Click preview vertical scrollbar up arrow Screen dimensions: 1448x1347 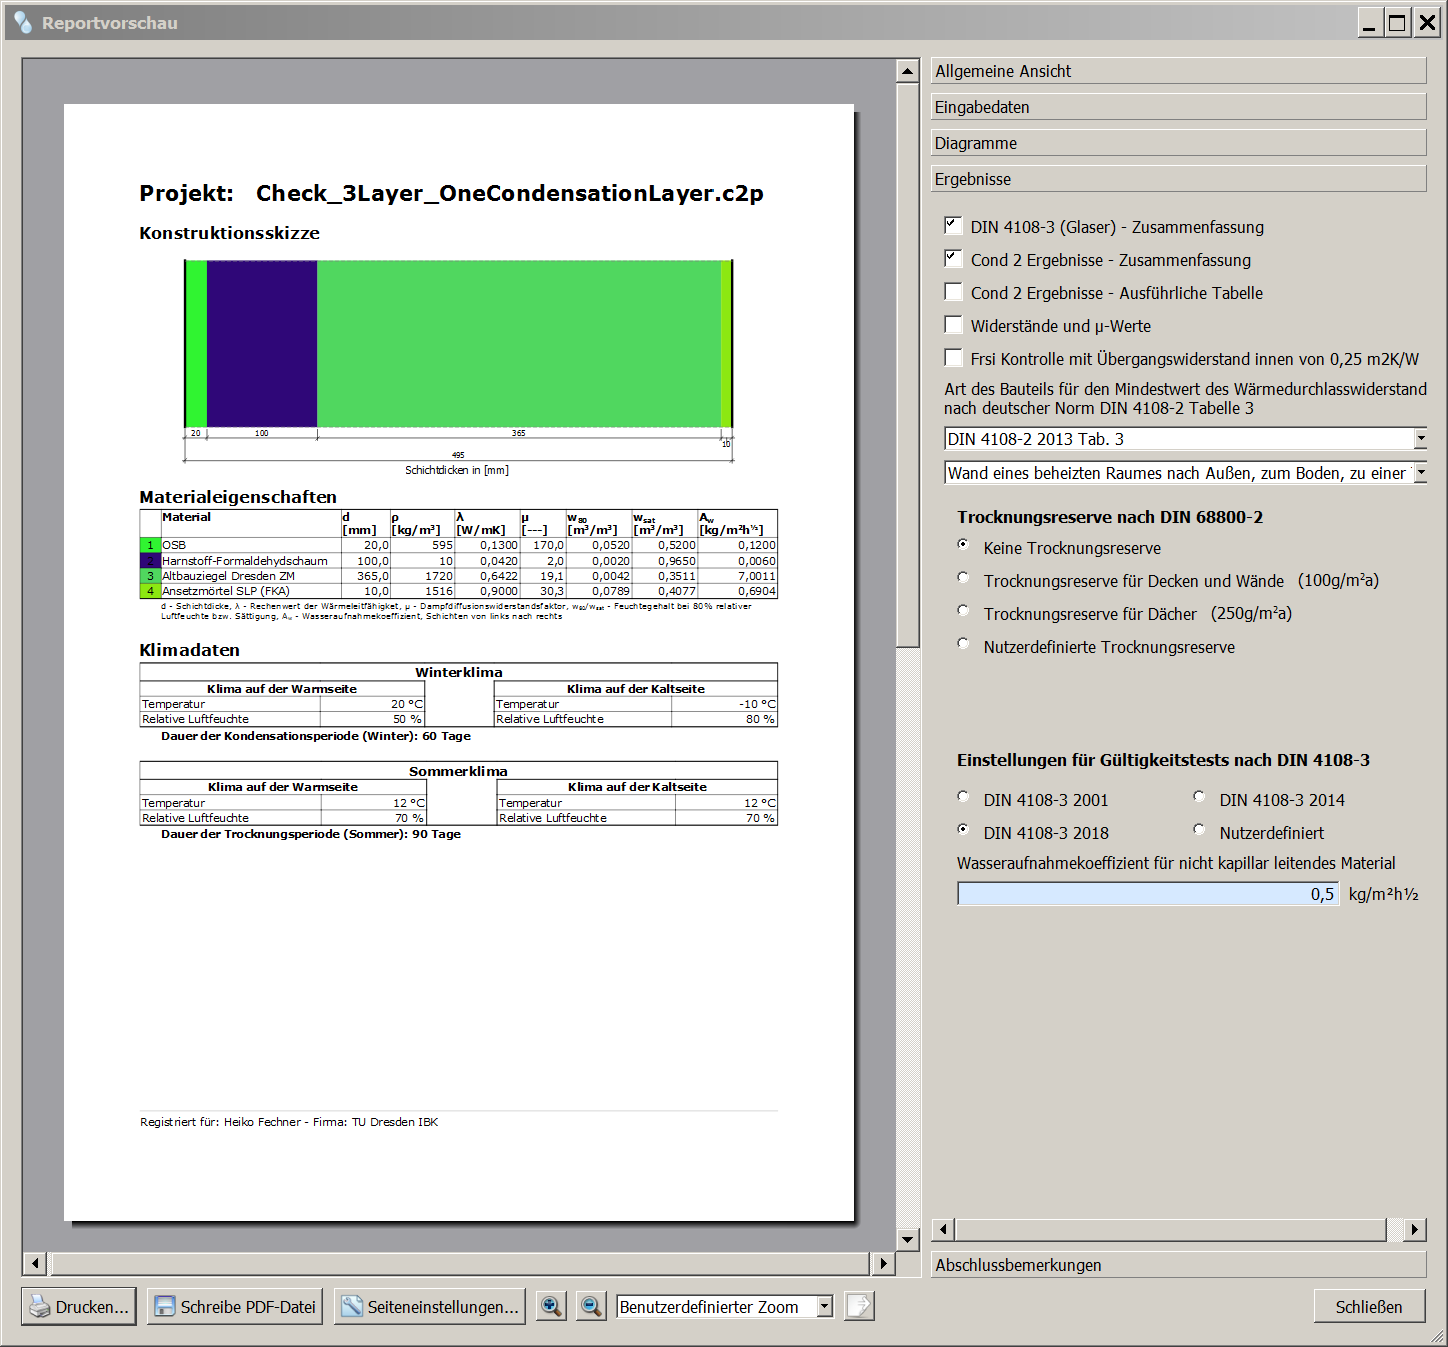pos(908,71)
